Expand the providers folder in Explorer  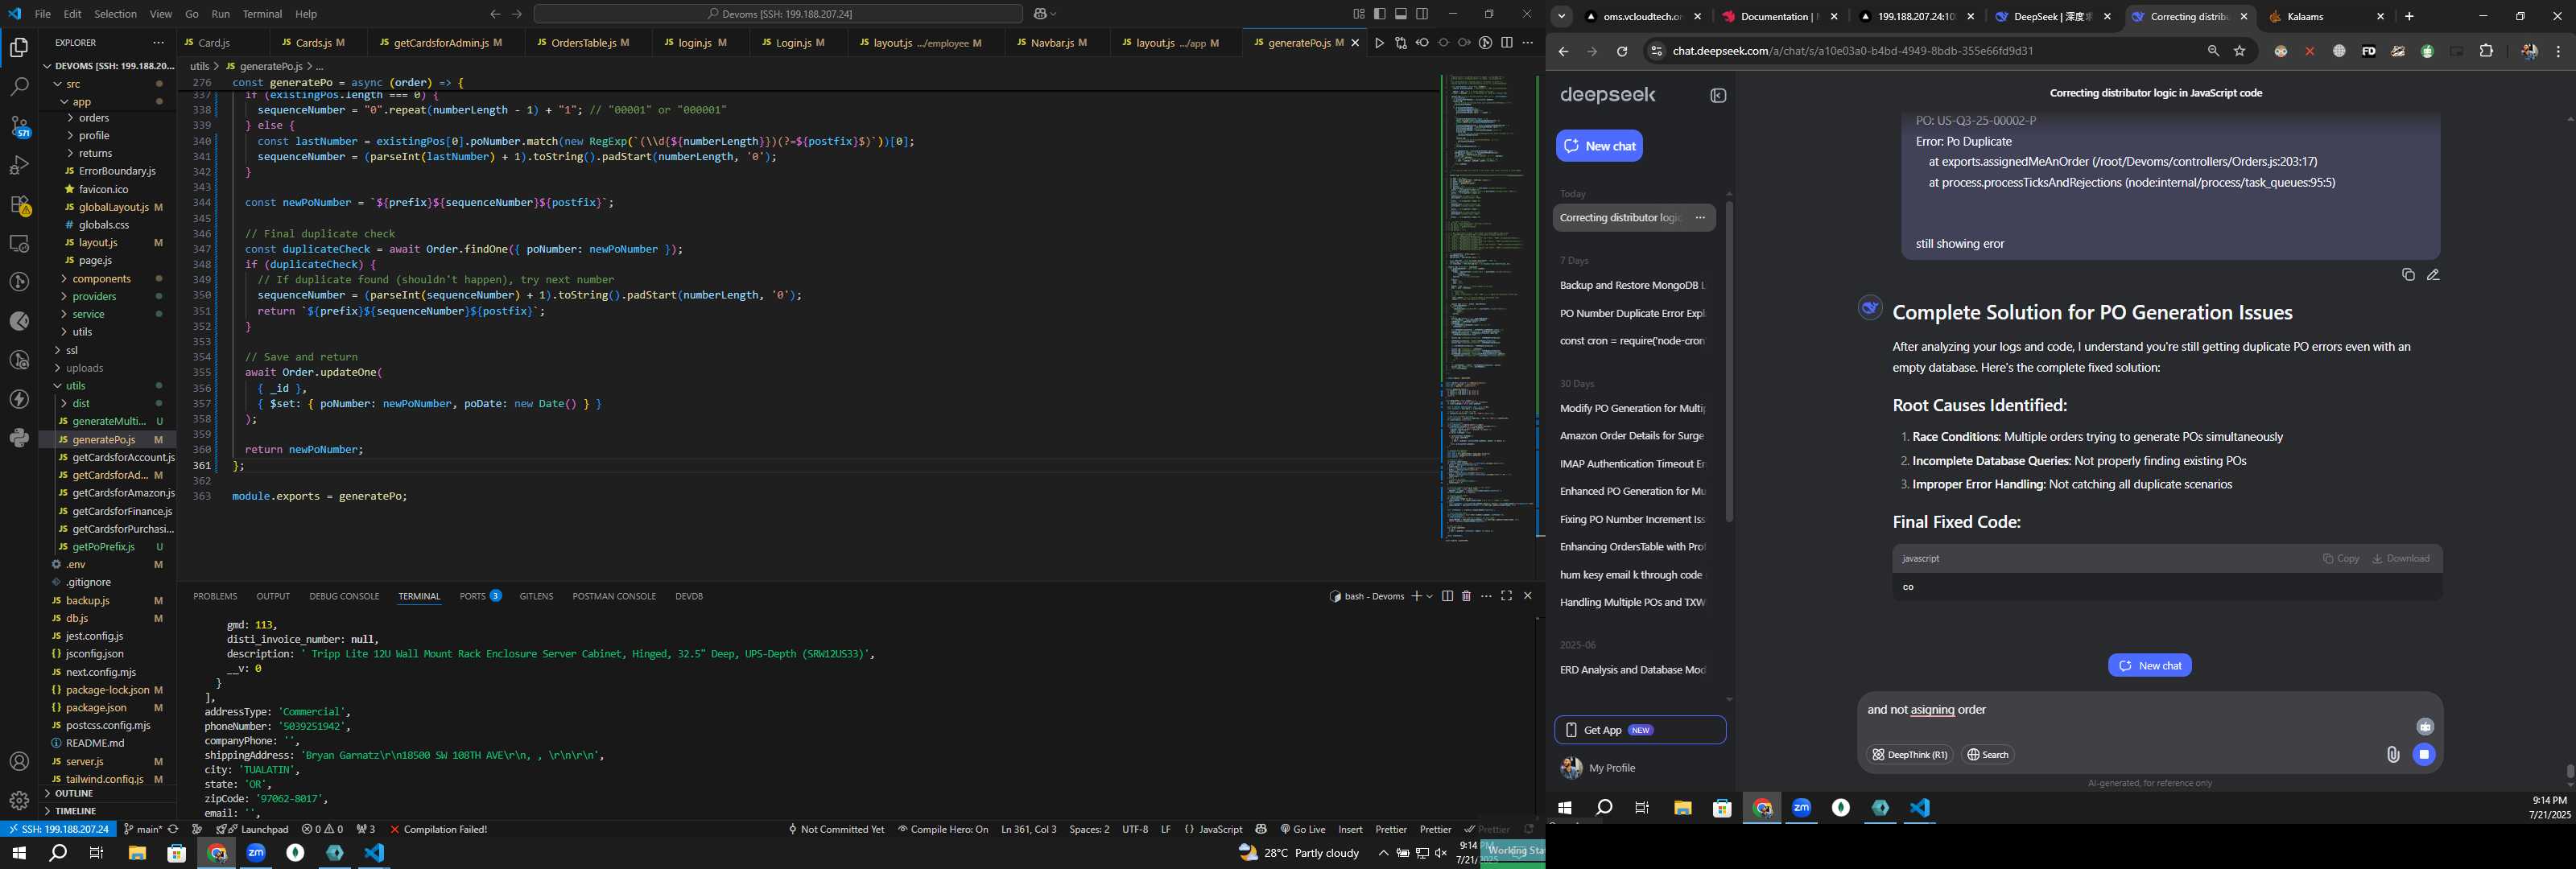point(94,297)
